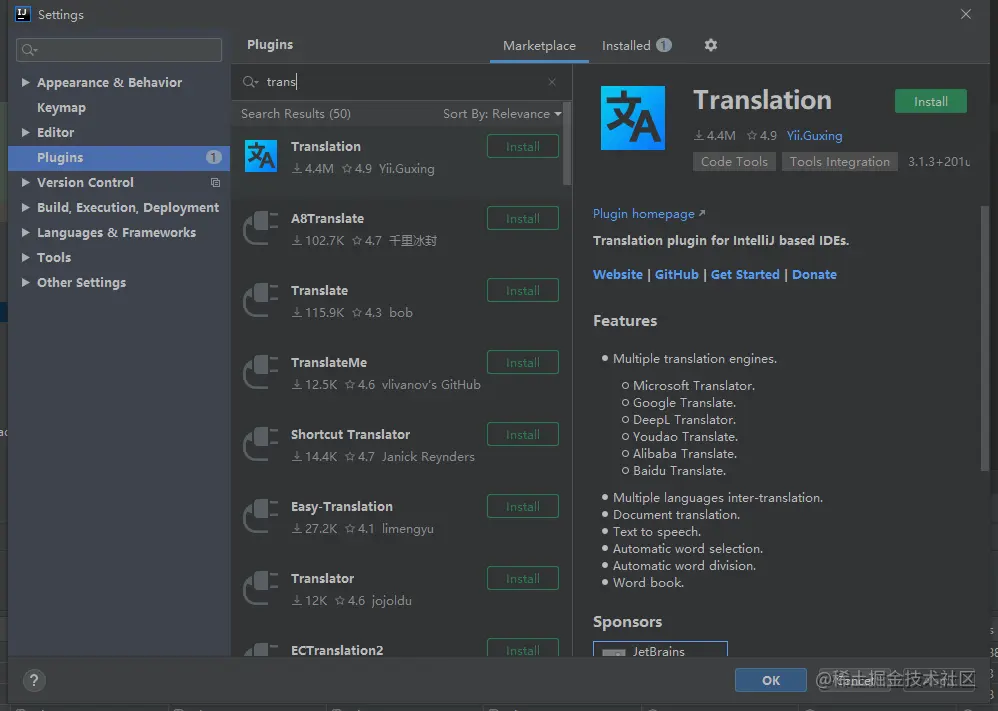Click the Code Tools tag
This screenshot has width=998, height=711.
click(734, 162)
